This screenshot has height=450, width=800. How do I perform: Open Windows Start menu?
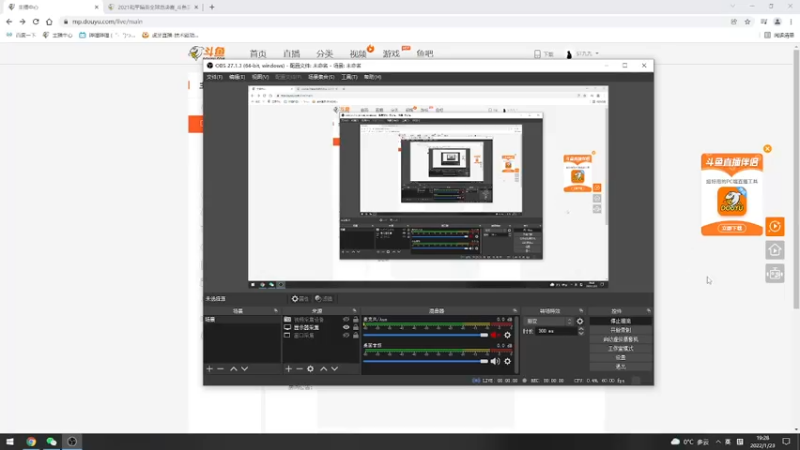pyautogui.click(x=10, y=441)
